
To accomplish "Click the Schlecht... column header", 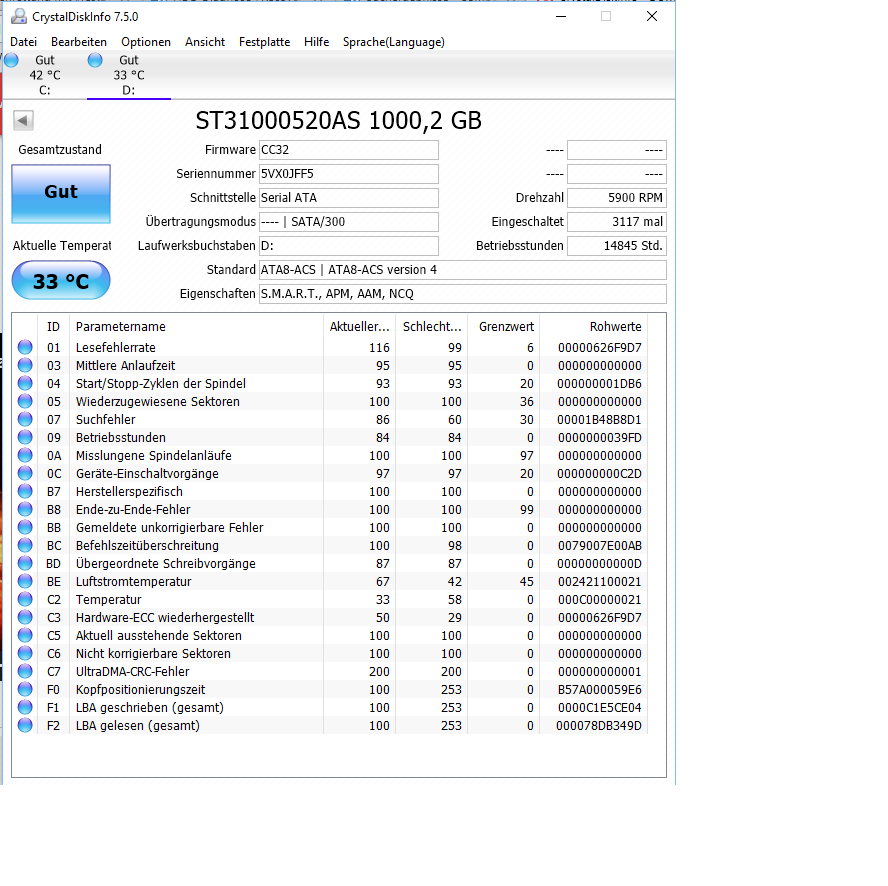I will point(432,327).
